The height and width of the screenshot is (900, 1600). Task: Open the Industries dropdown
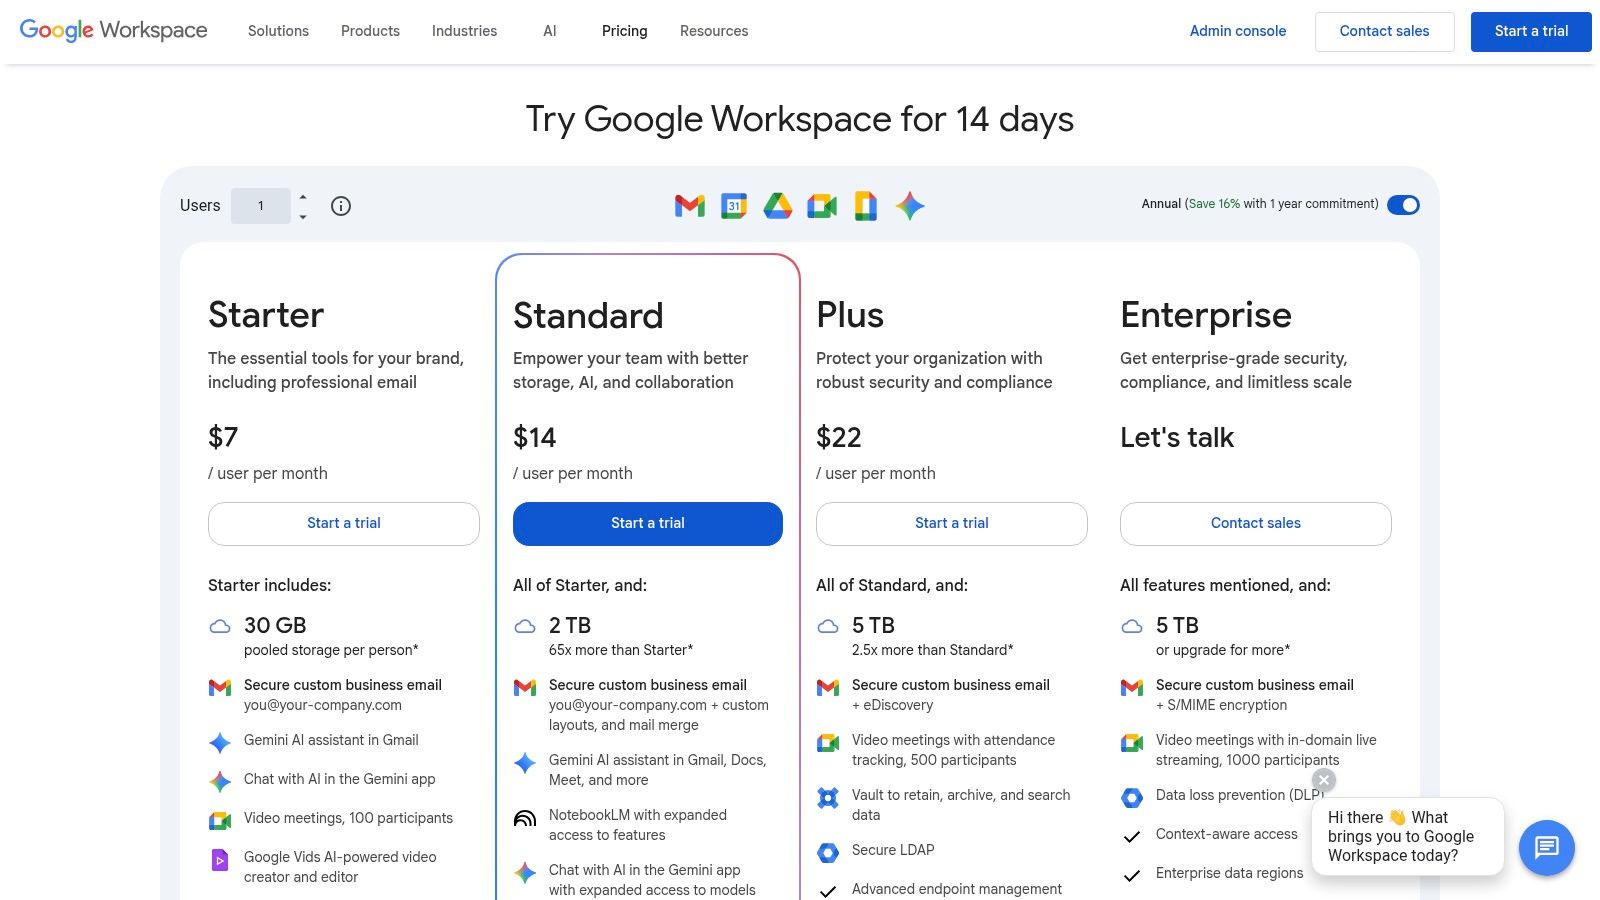pos(464,31)
